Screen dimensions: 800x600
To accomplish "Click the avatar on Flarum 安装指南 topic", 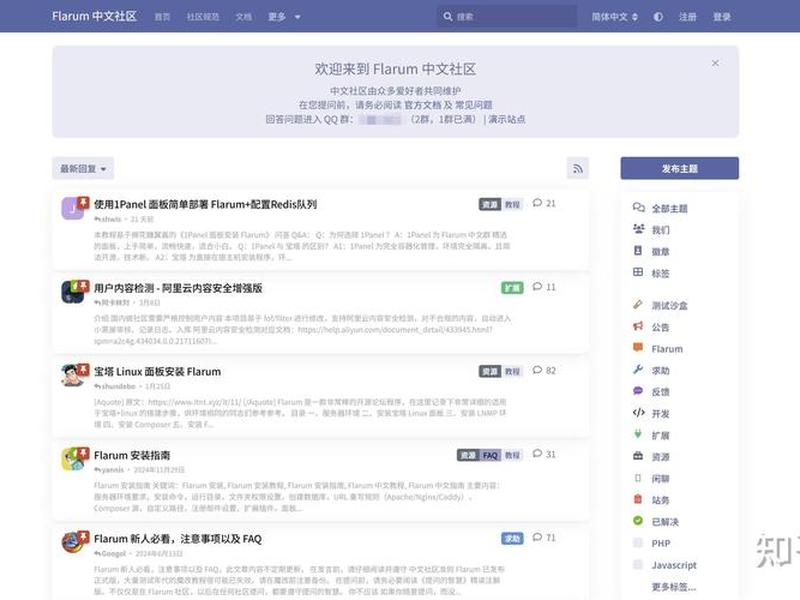I will click(x=72, y=459).
